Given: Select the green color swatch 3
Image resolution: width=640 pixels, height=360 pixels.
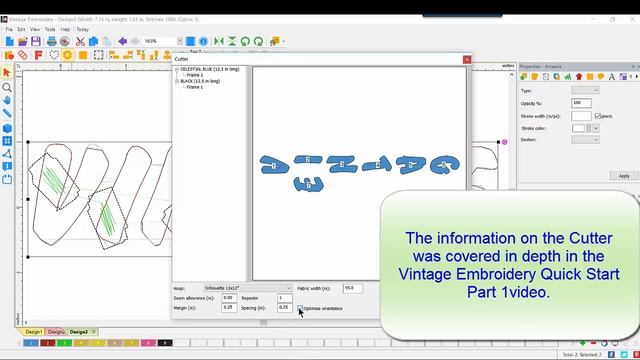Looking at the screenshot, I should click(x=64, y=343).
